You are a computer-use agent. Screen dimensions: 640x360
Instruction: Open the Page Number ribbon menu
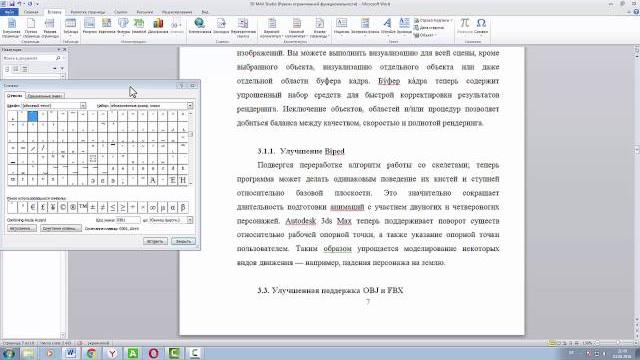pos(319,28)
